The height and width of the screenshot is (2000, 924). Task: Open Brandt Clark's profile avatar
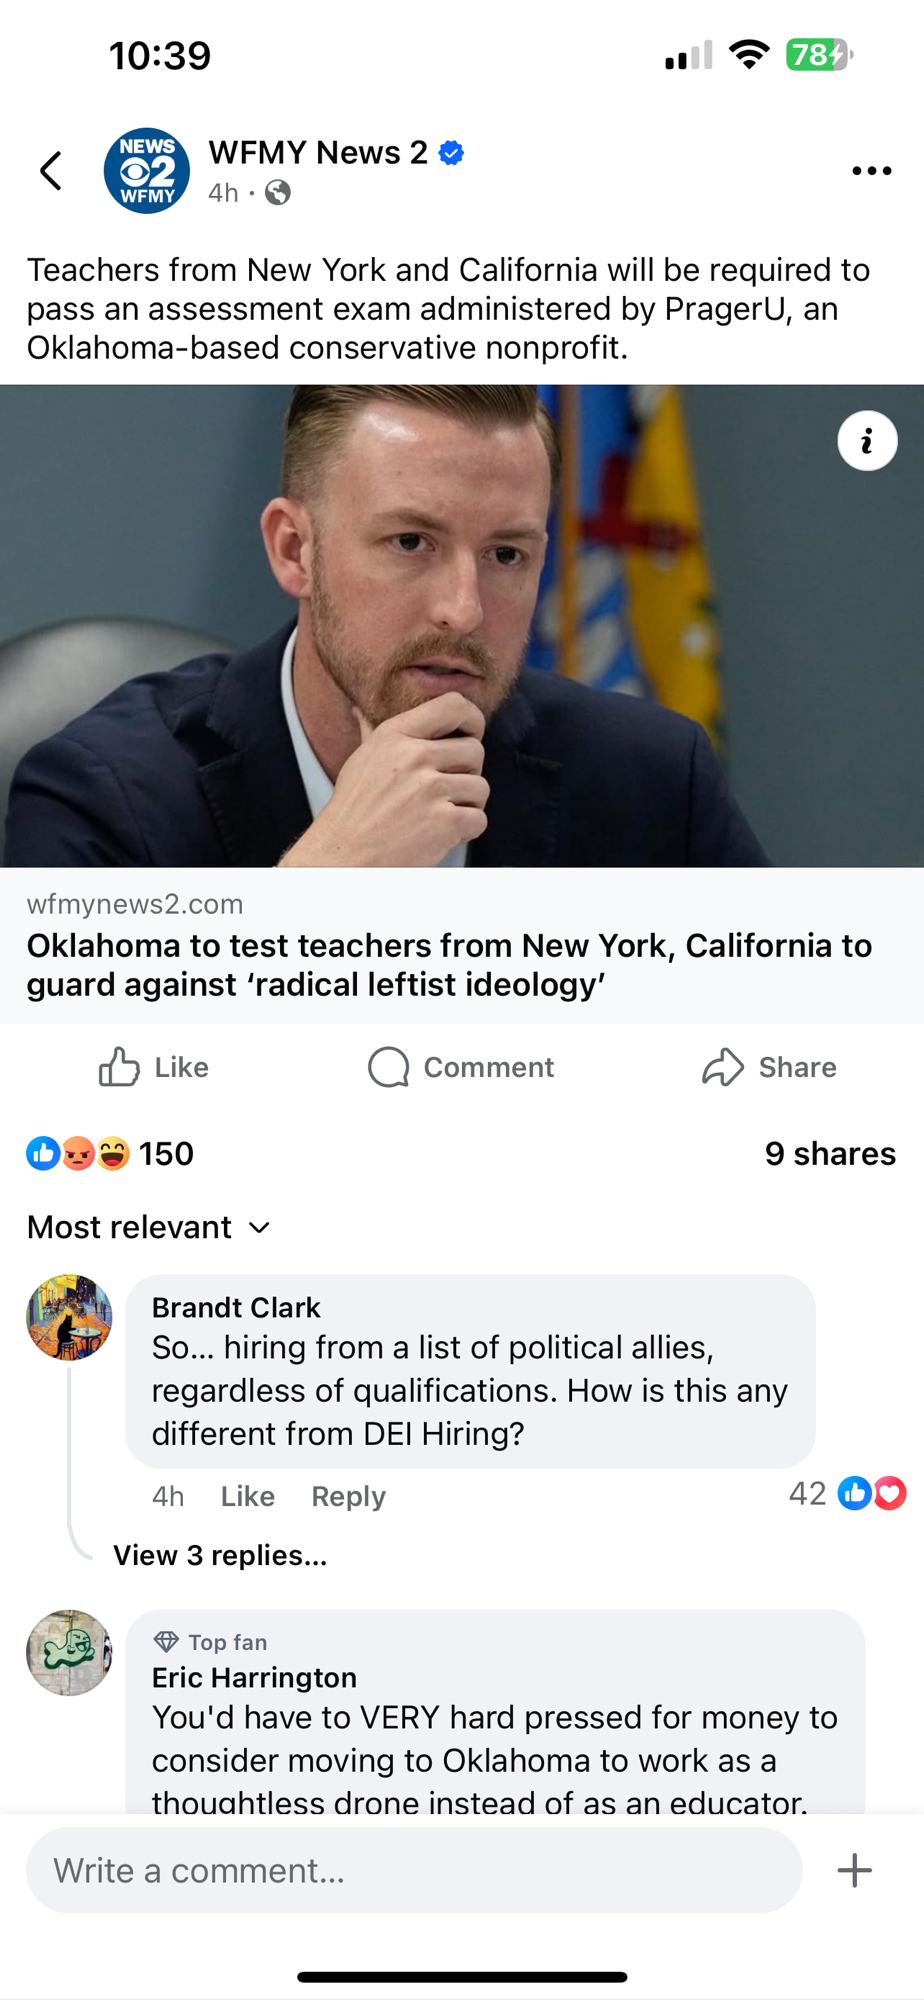click(x=69, y=1317)
